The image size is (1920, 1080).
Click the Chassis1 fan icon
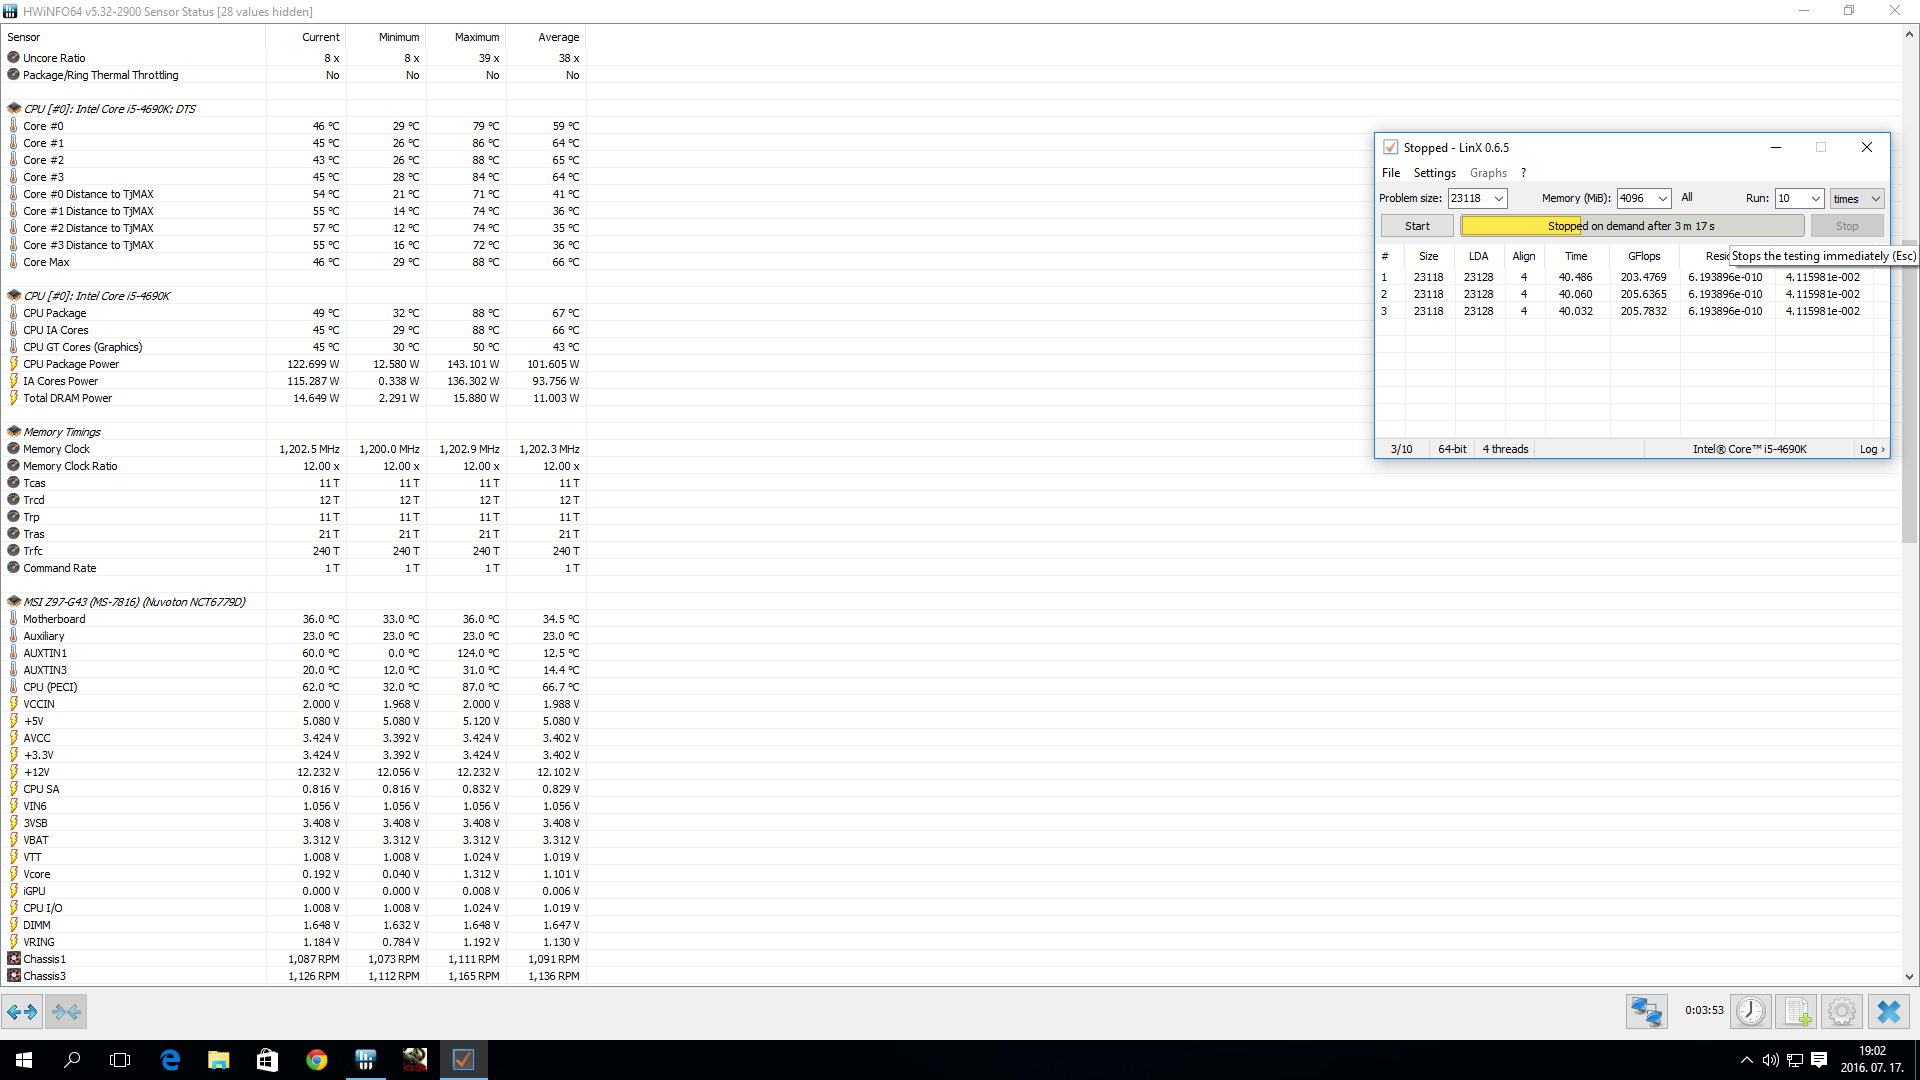[14, 959]
